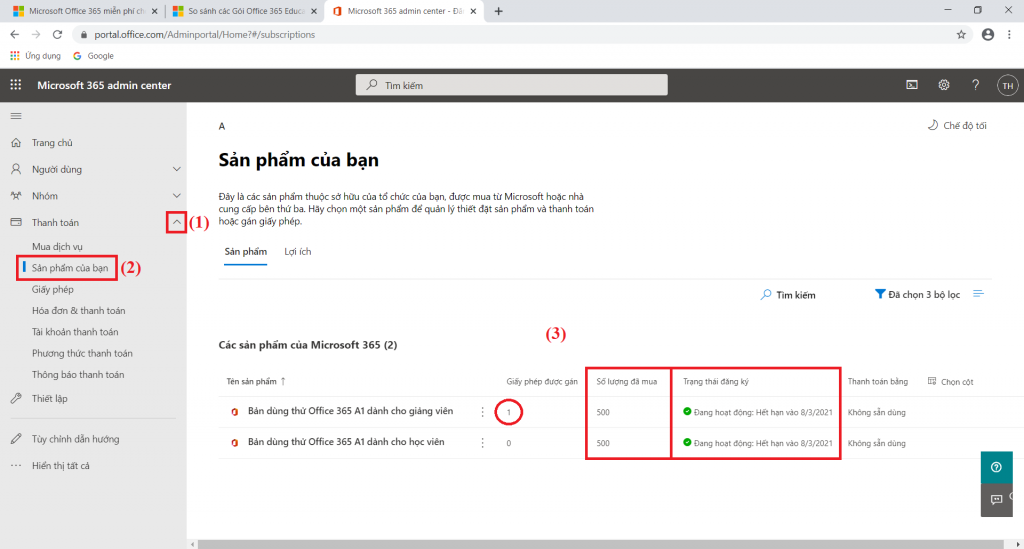Click Trạng thái đăng ký column header

tap(716, 381)
